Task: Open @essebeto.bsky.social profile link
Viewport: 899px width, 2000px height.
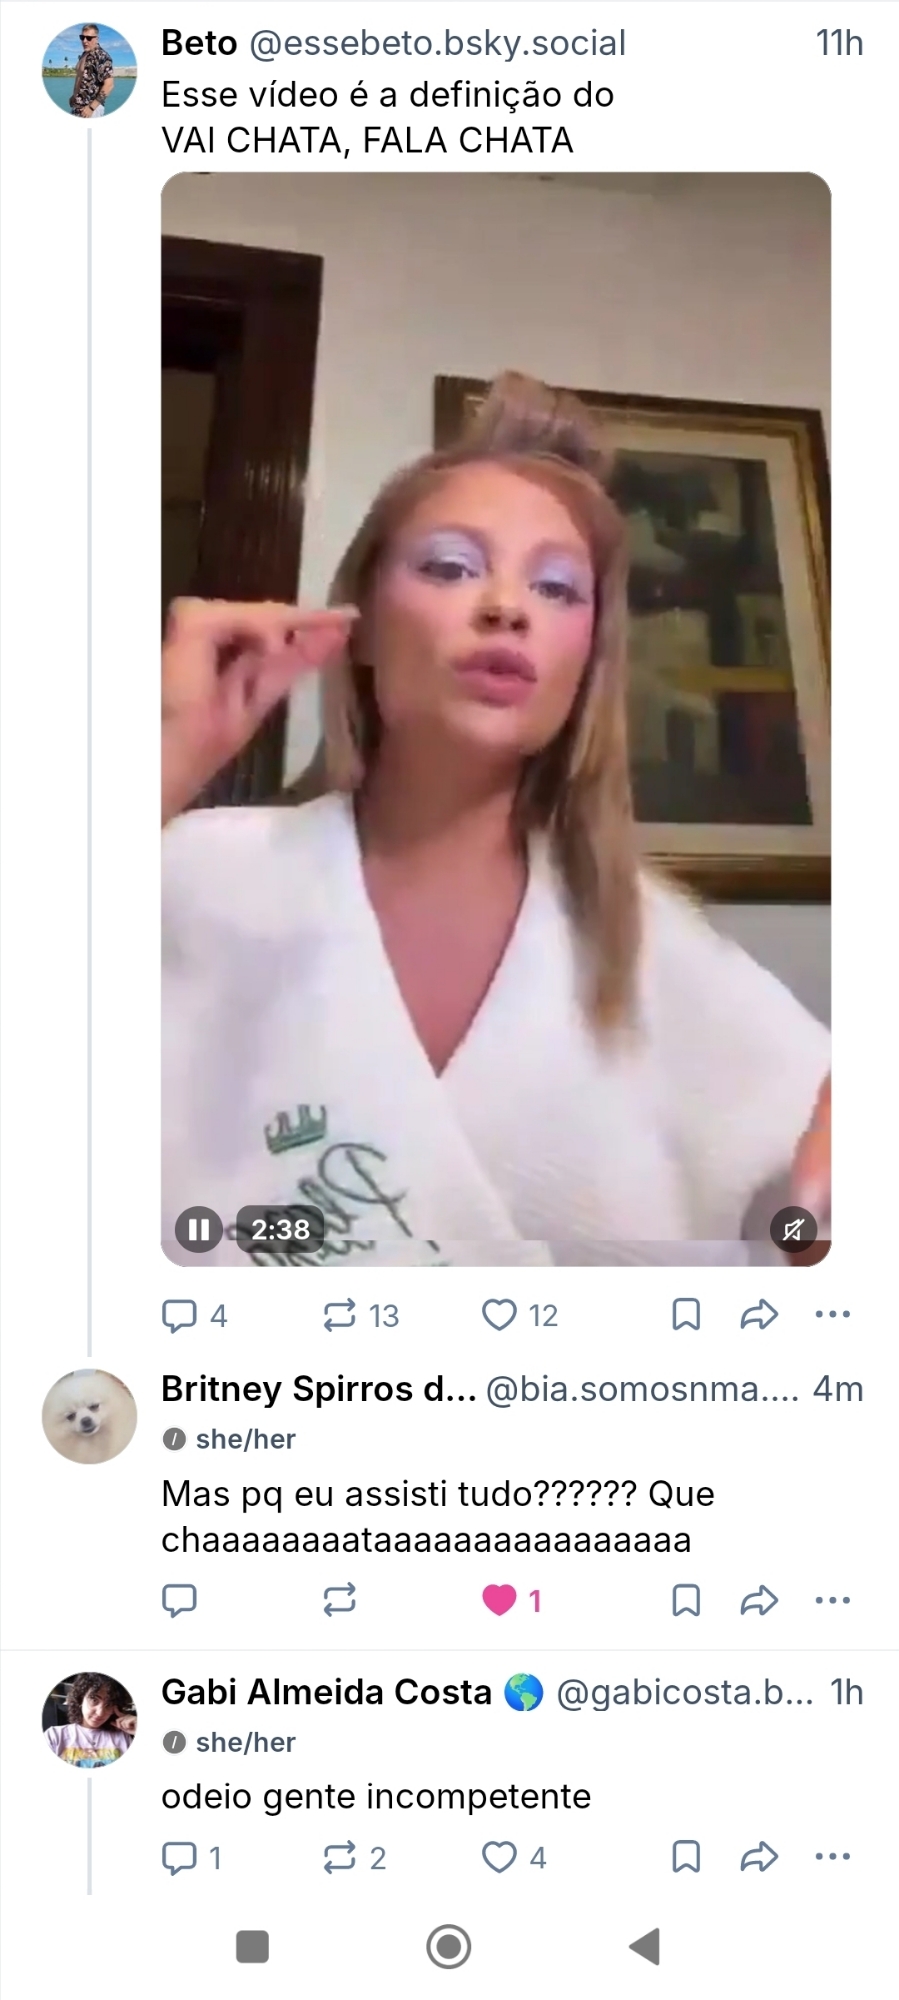Action: click(436, 43)
